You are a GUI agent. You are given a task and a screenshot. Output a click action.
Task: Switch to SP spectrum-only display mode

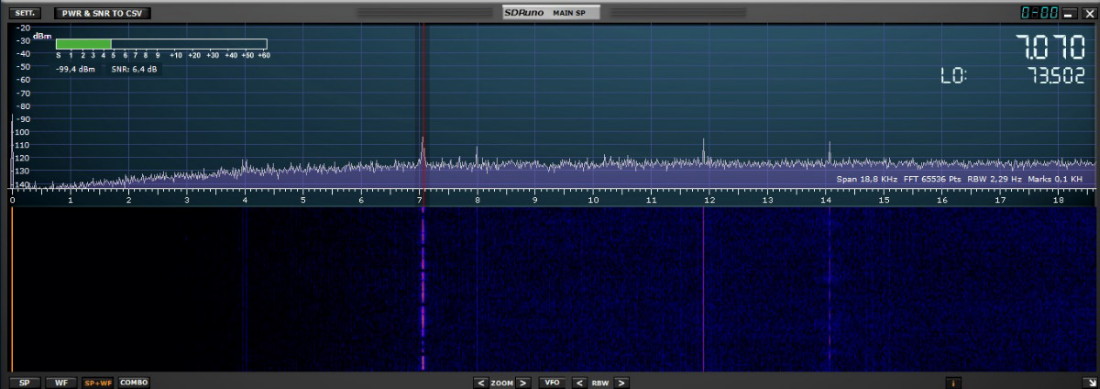pos(25,383)
